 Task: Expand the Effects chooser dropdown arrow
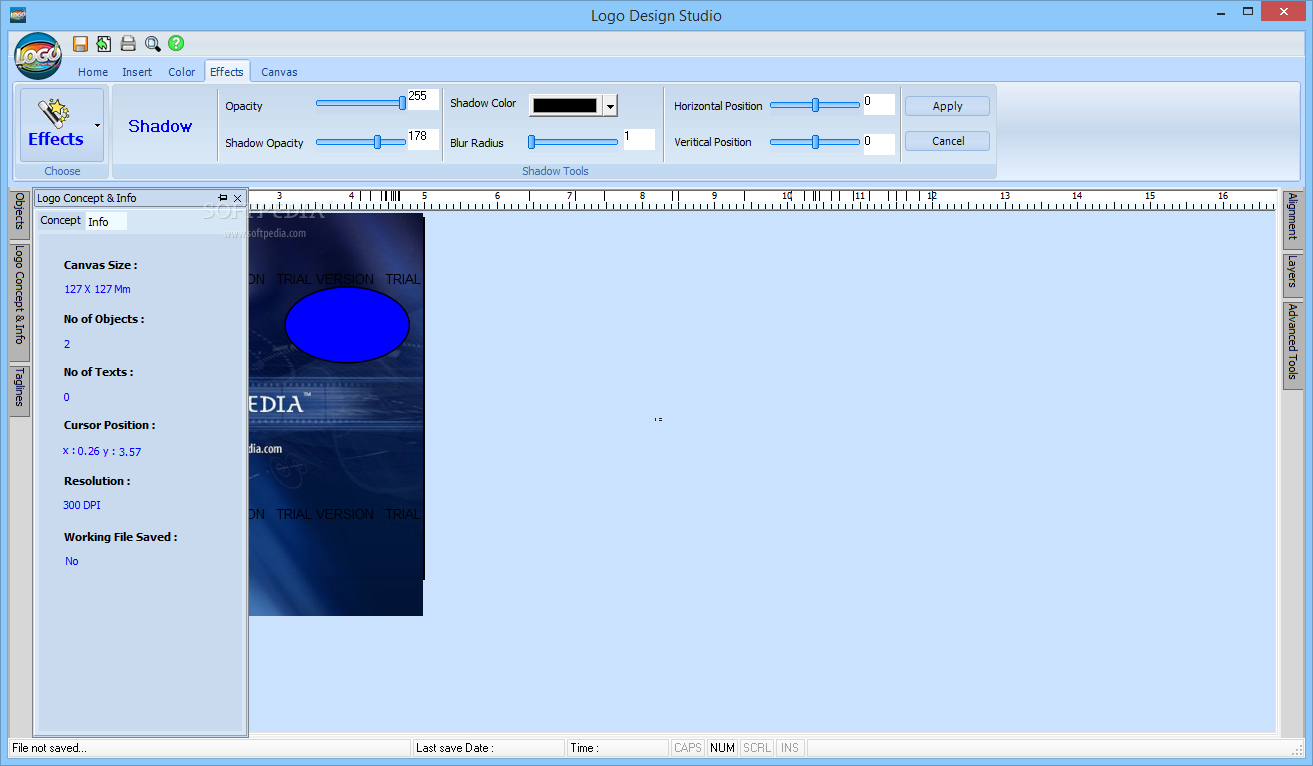point(98,125)
